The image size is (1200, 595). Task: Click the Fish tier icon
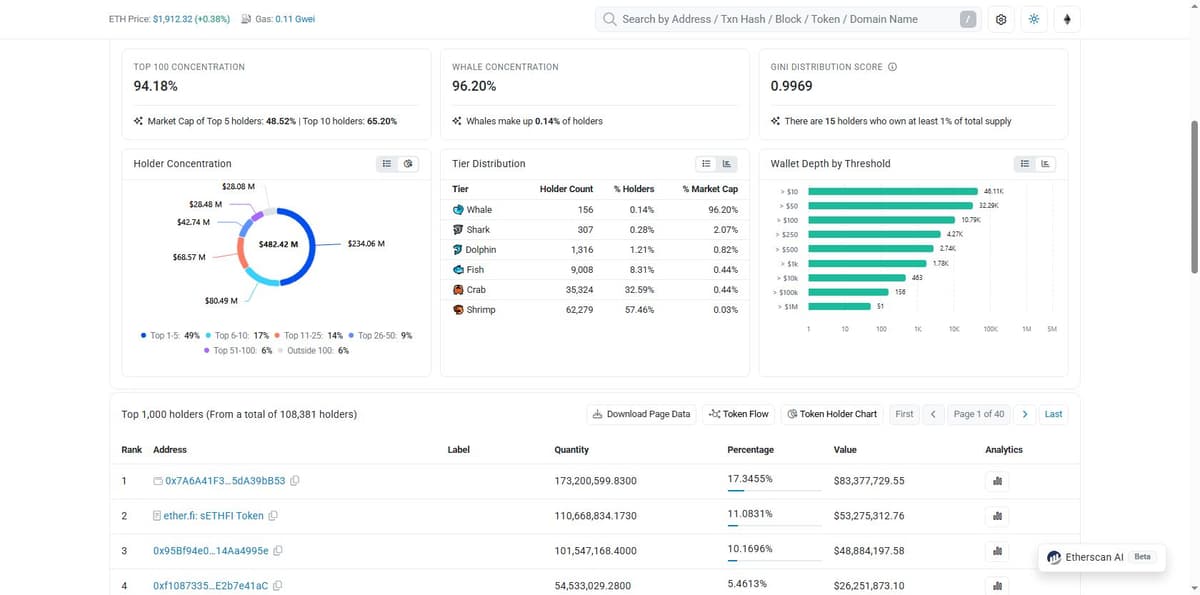pyautogui.click(x=458, y=270)
